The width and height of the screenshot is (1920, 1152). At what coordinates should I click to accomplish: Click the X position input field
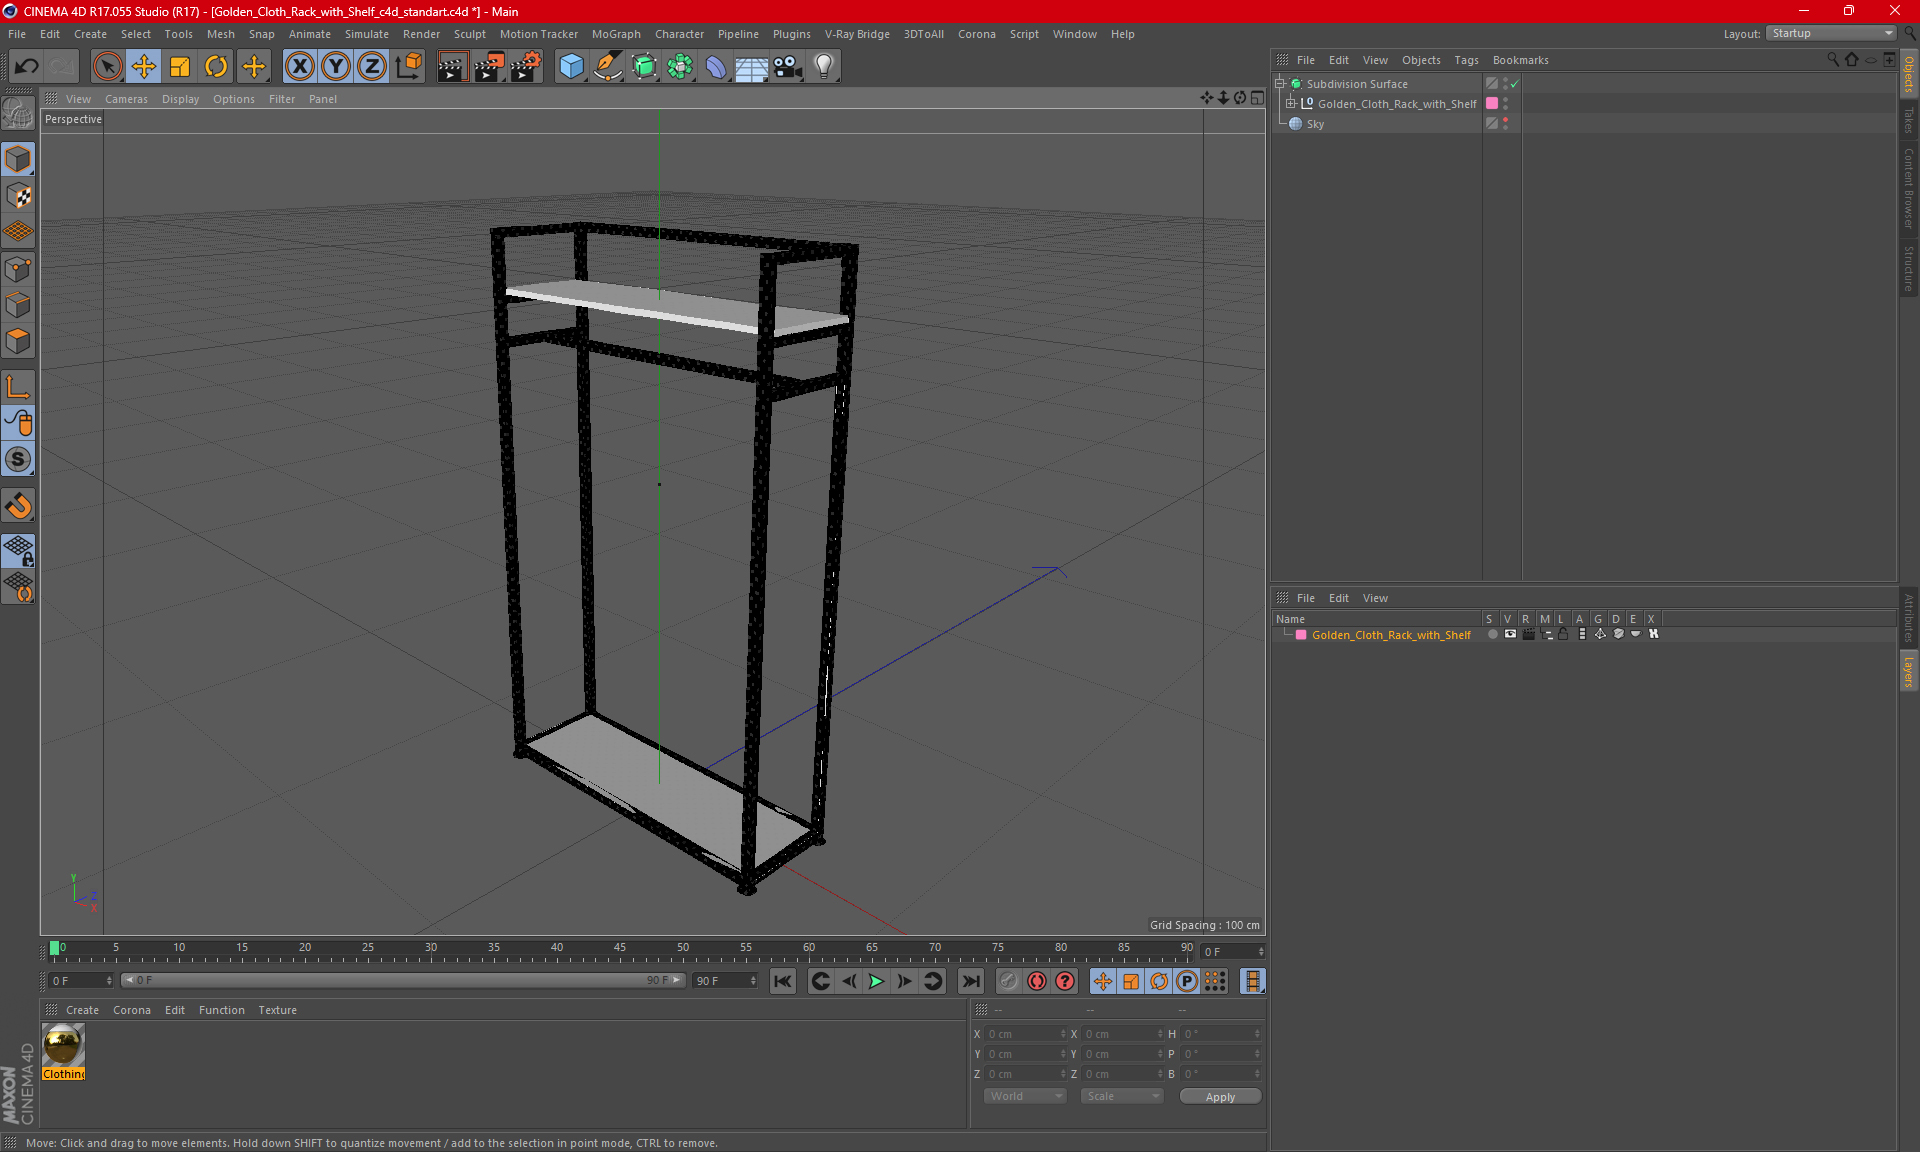[x=1026, y=1034]
